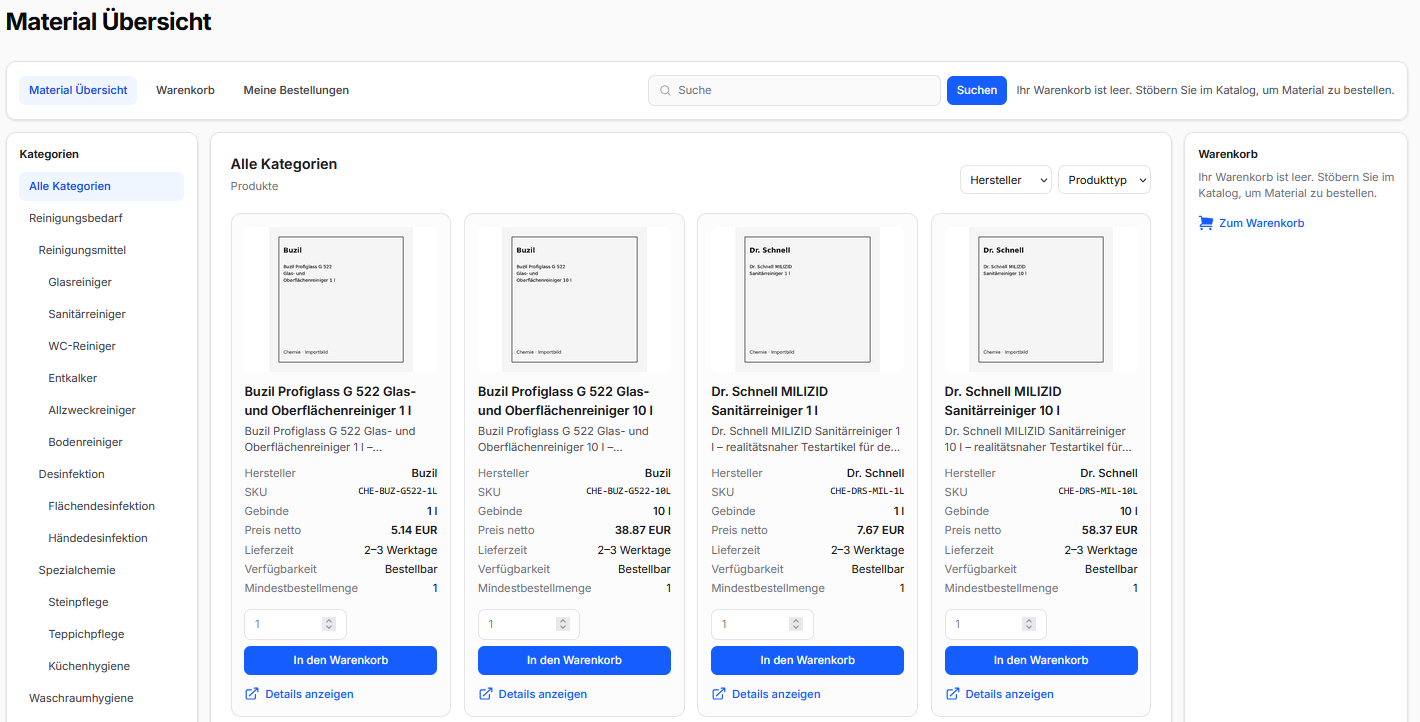Click the Buzil Profiglass 10 l product image

[574, 299]
